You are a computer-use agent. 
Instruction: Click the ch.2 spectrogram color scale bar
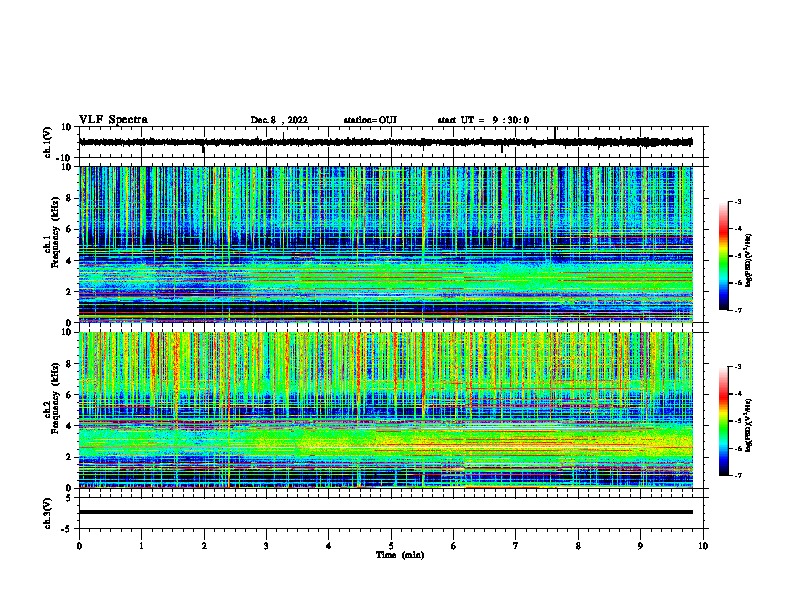724,421
